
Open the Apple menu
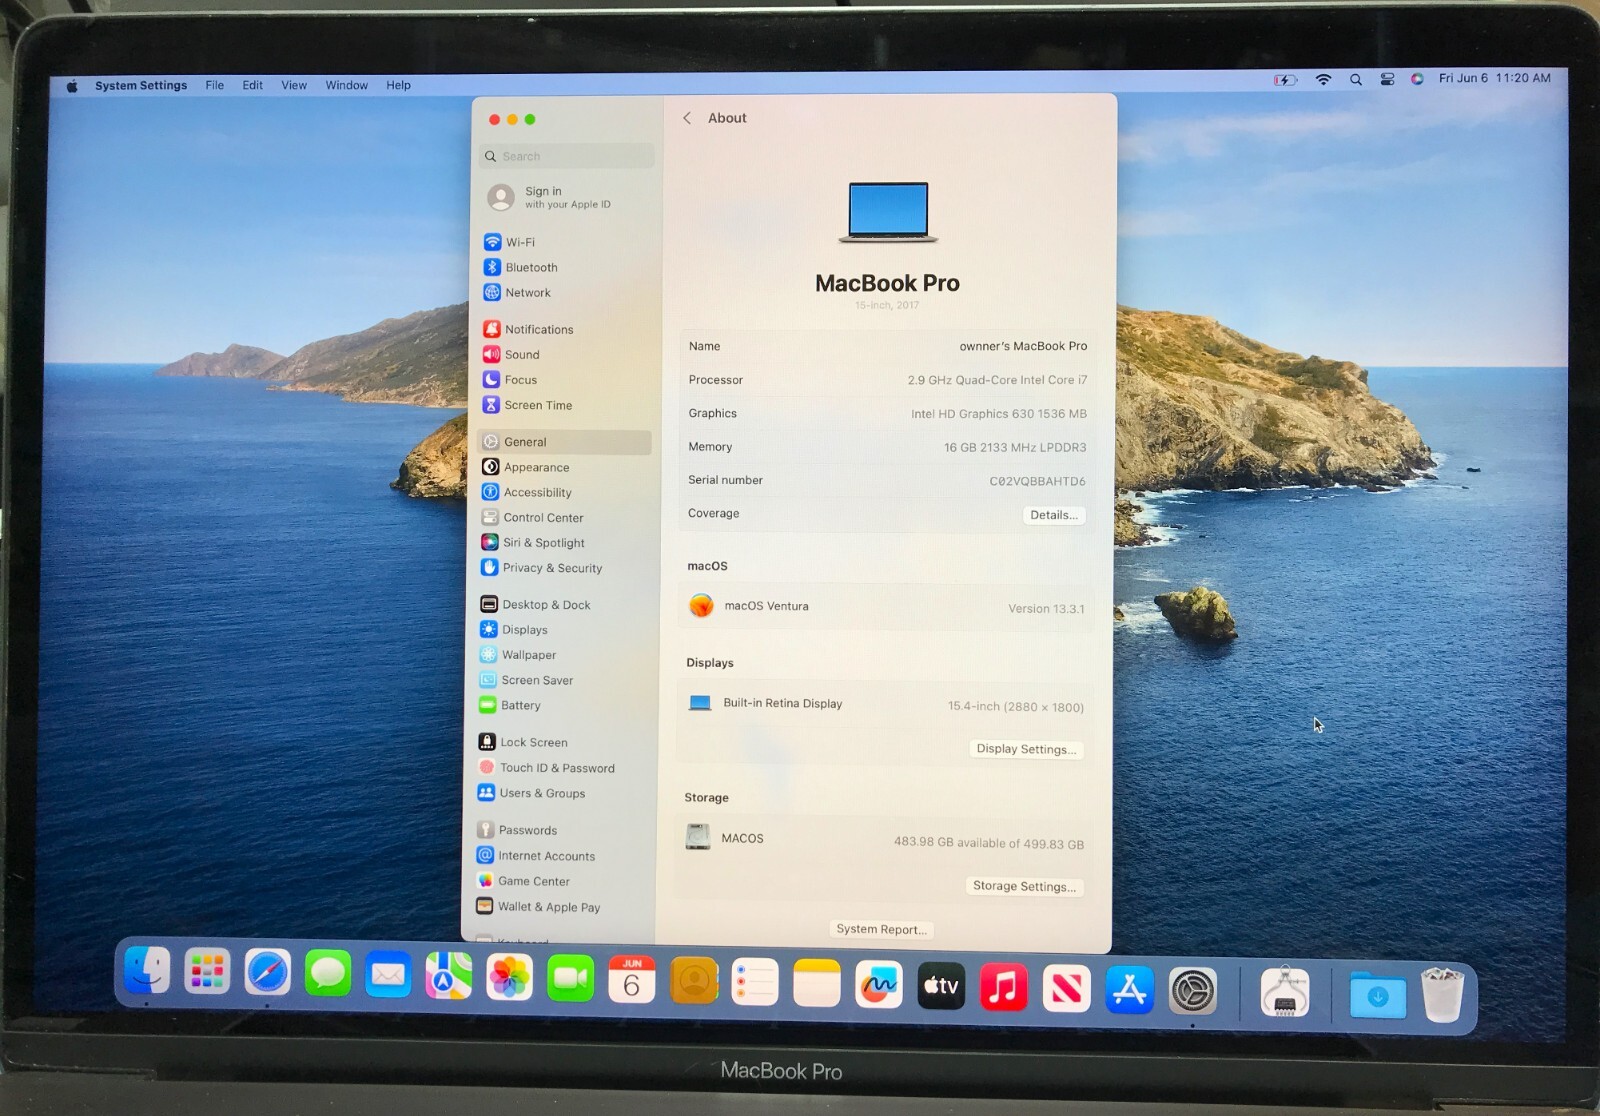tap(72, 86)
